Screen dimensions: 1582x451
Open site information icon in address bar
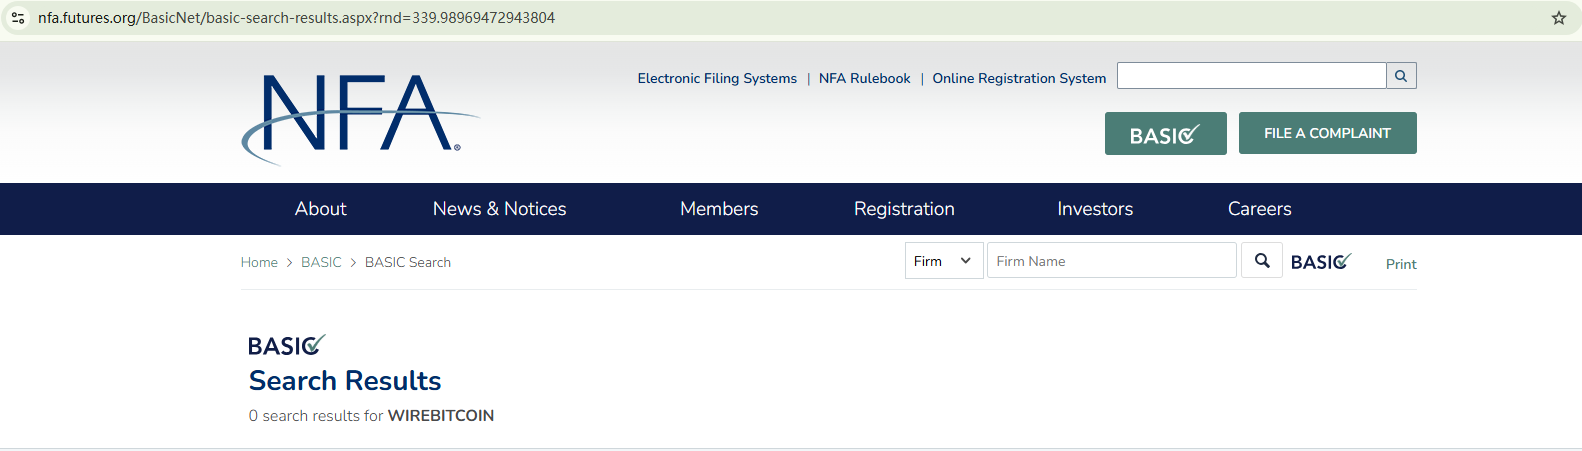tap(18, 18)
